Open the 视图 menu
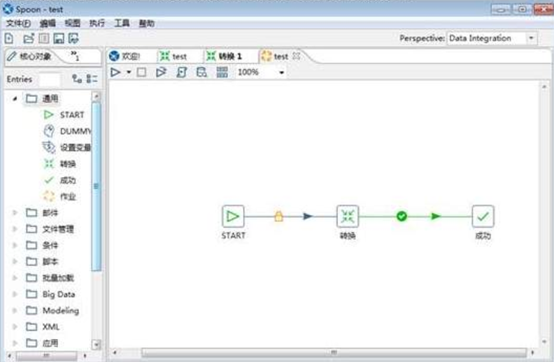The width and height of the screenshot is (554, 362). point(72,23)
